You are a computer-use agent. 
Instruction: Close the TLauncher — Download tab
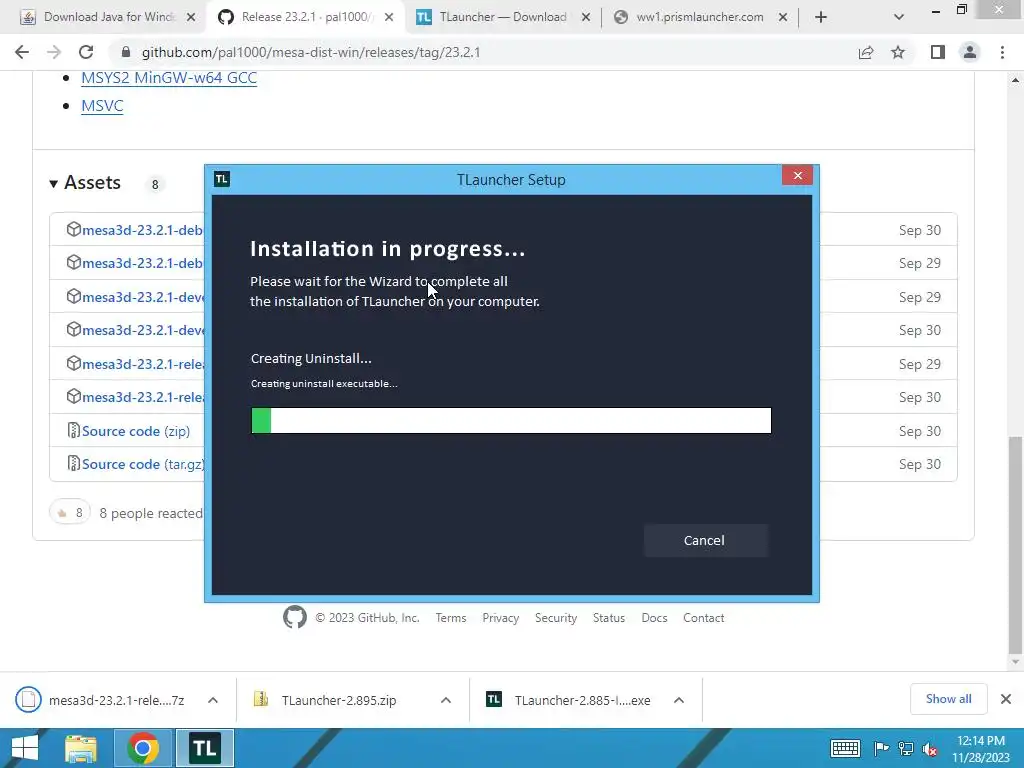tap(586, 18)
